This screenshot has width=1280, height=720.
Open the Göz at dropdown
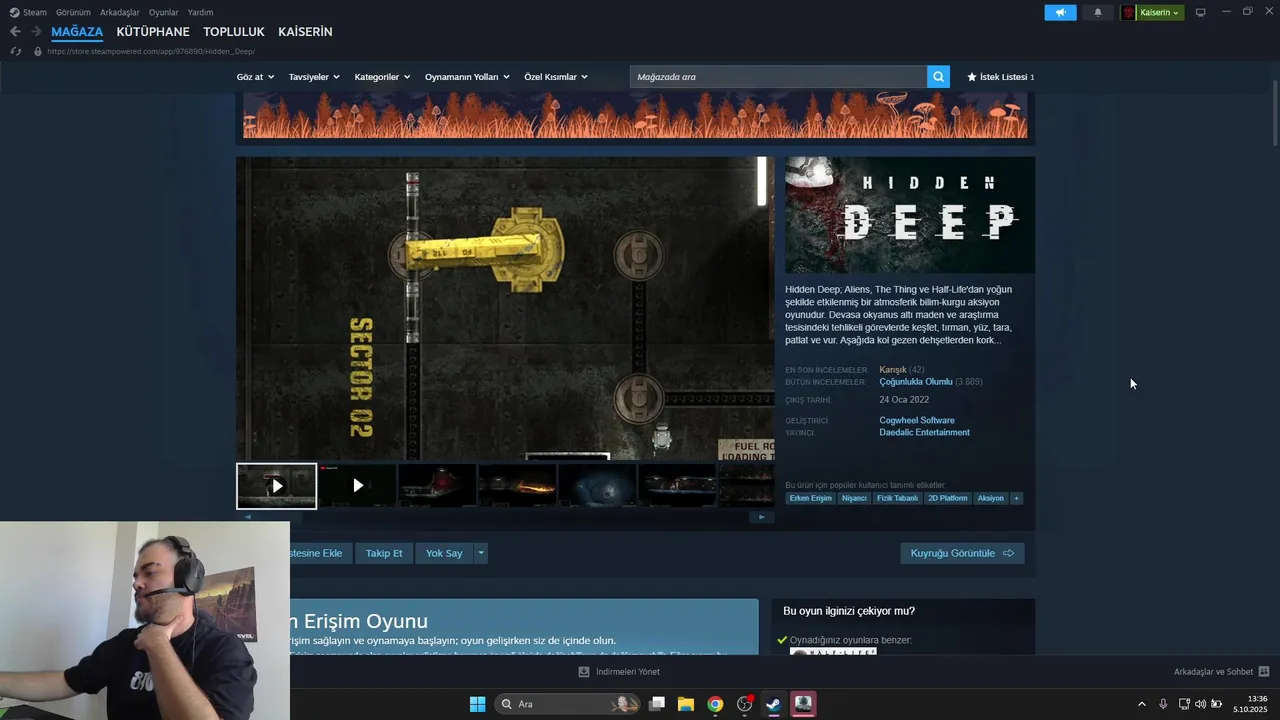(255, 77)
